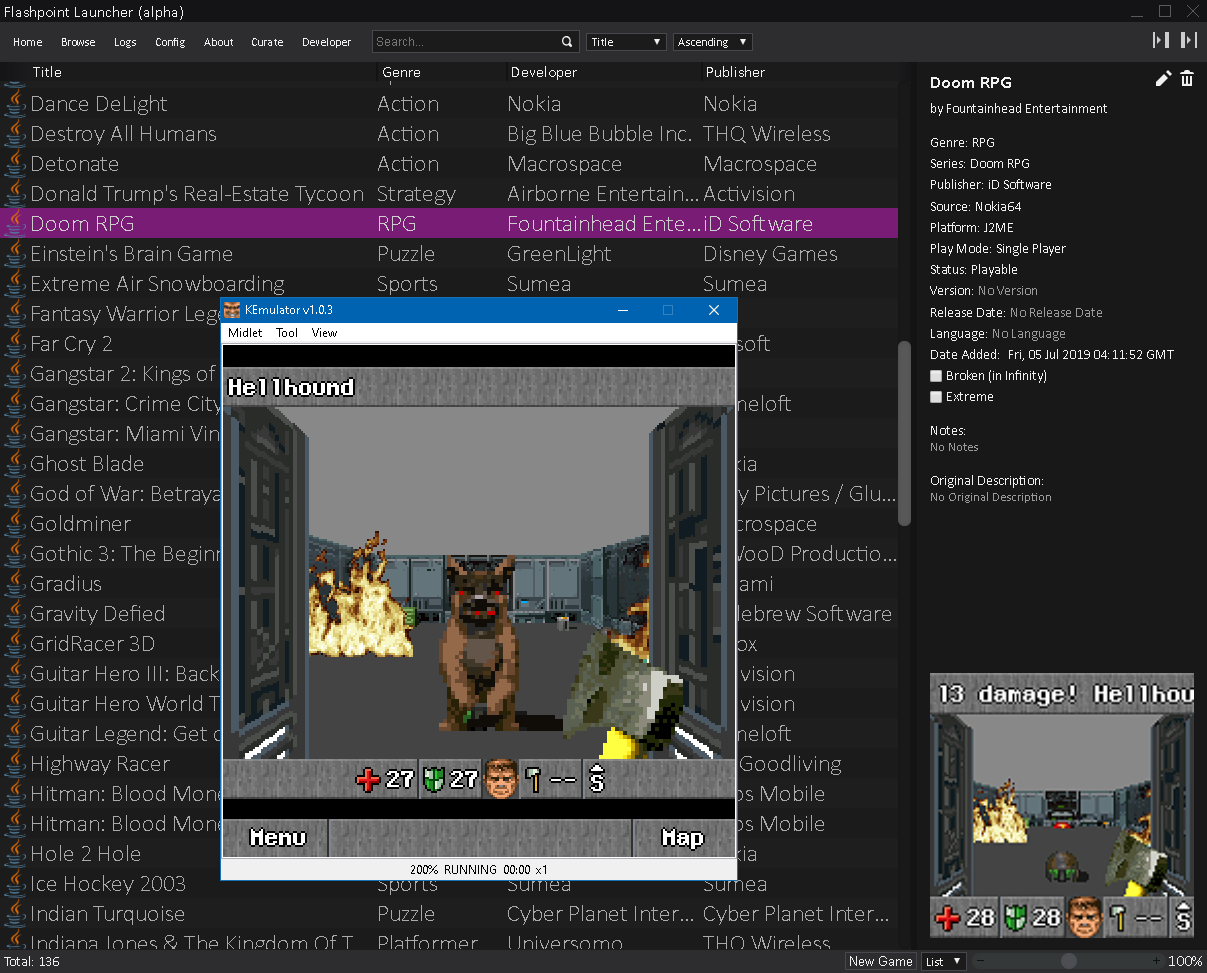The width and height of the screenshot is (1207, 973).
Task: Click the Java icon beside Highway Racer
Action: pos(14,764)
